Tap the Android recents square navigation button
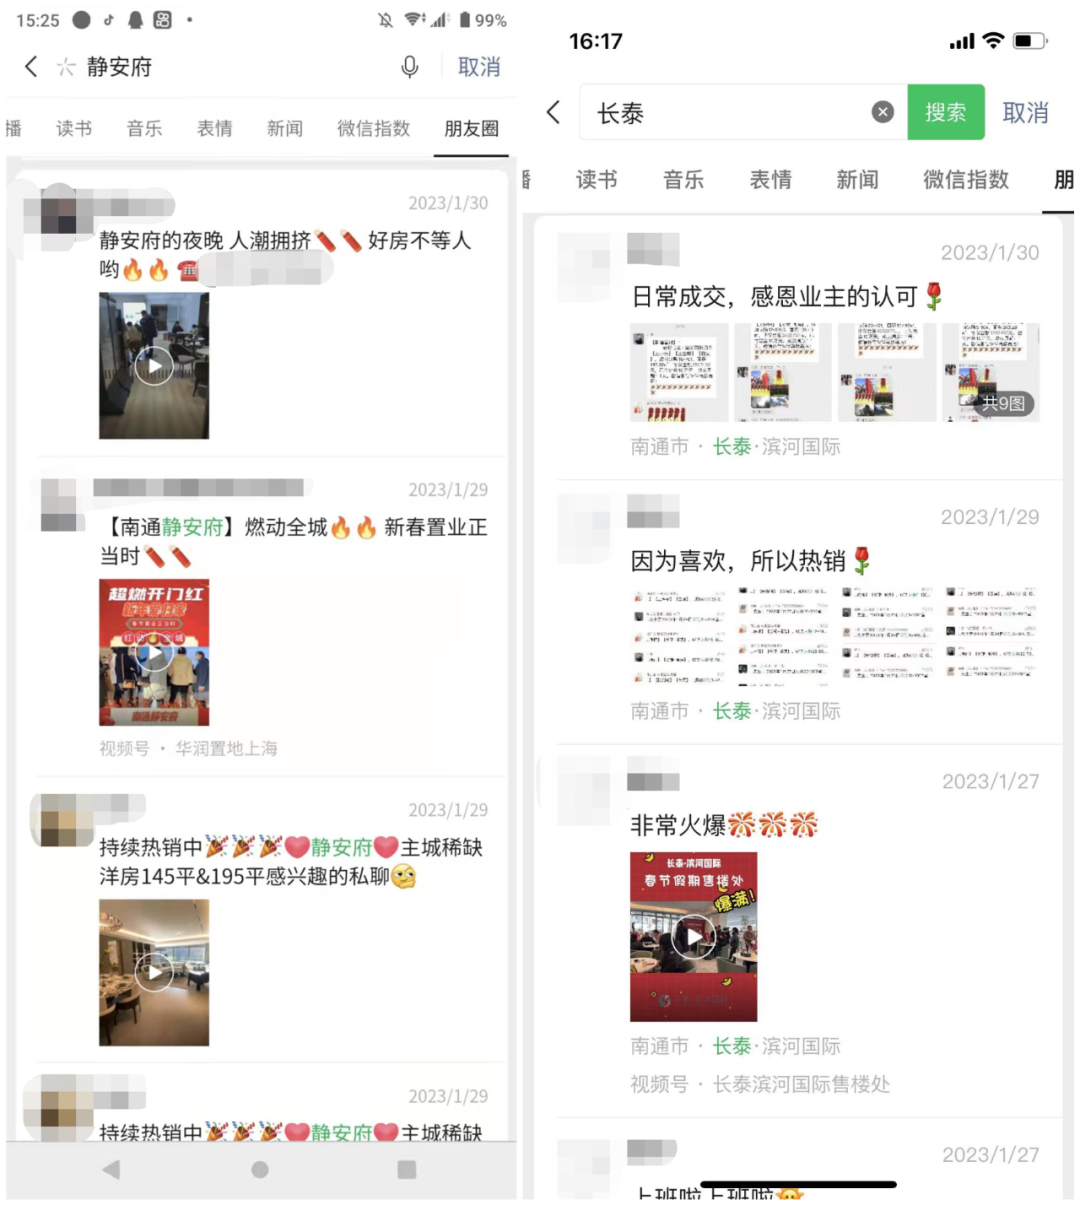Screen dimensions: 1080x1205 (x=406, y=1169)
